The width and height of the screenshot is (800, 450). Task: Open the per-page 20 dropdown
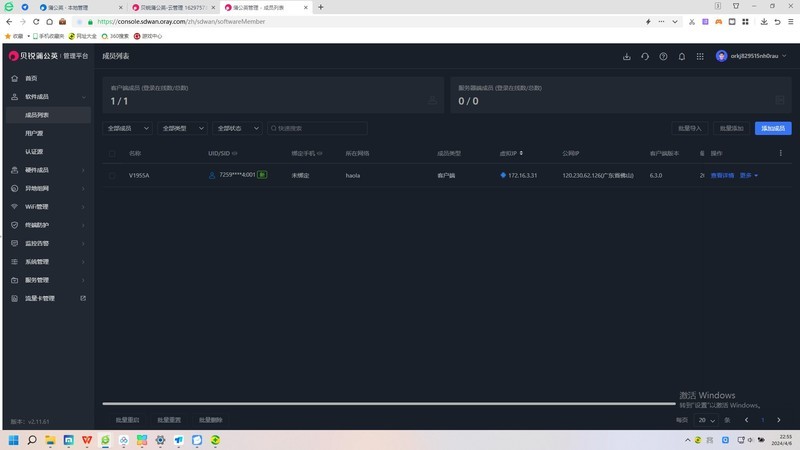[x=706, y=420]
